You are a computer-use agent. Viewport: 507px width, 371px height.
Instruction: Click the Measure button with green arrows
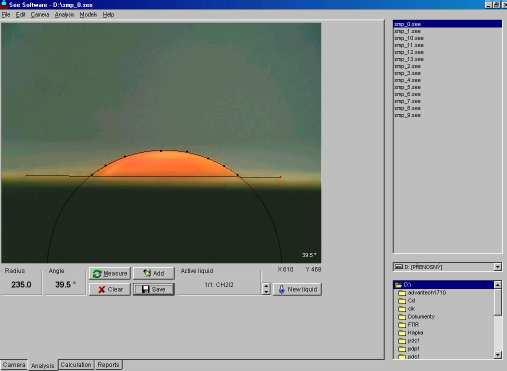click(x=110, y=274)
